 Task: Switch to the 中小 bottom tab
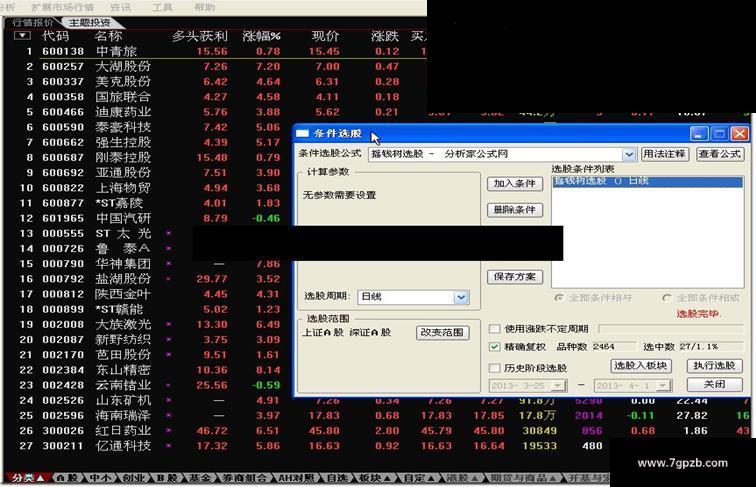(100, 478)
